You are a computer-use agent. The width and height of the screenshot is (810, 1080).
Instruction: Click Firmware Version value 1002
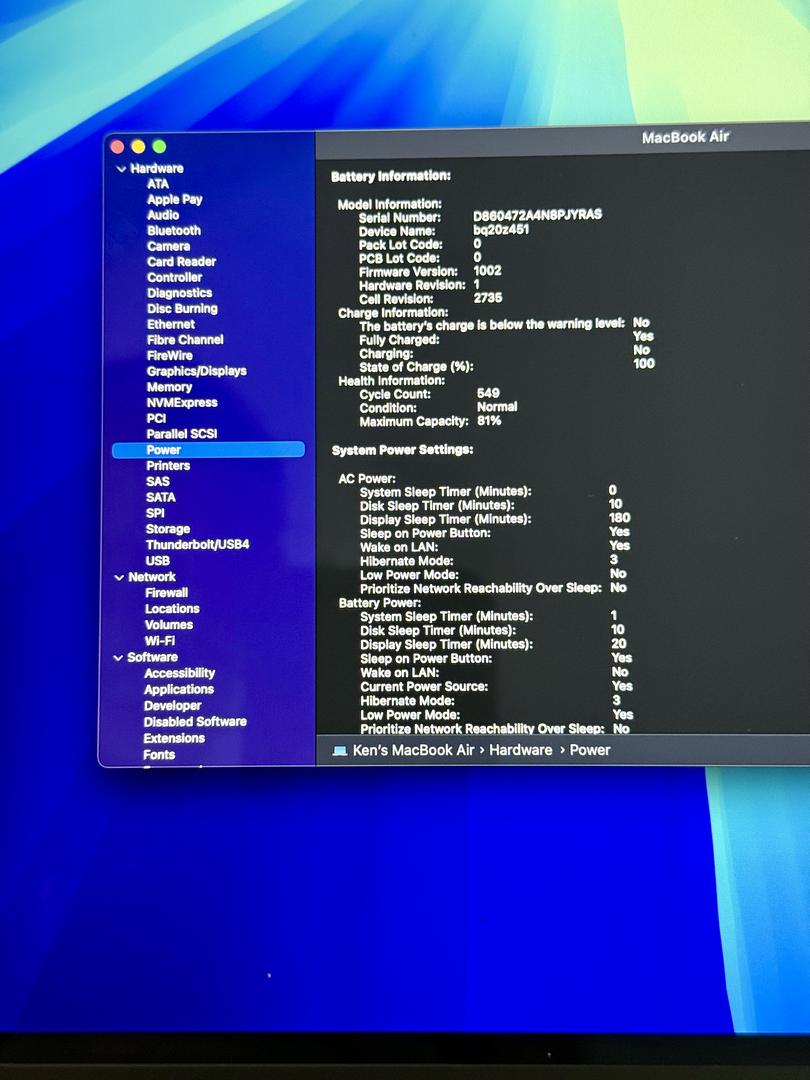[487, 271]
